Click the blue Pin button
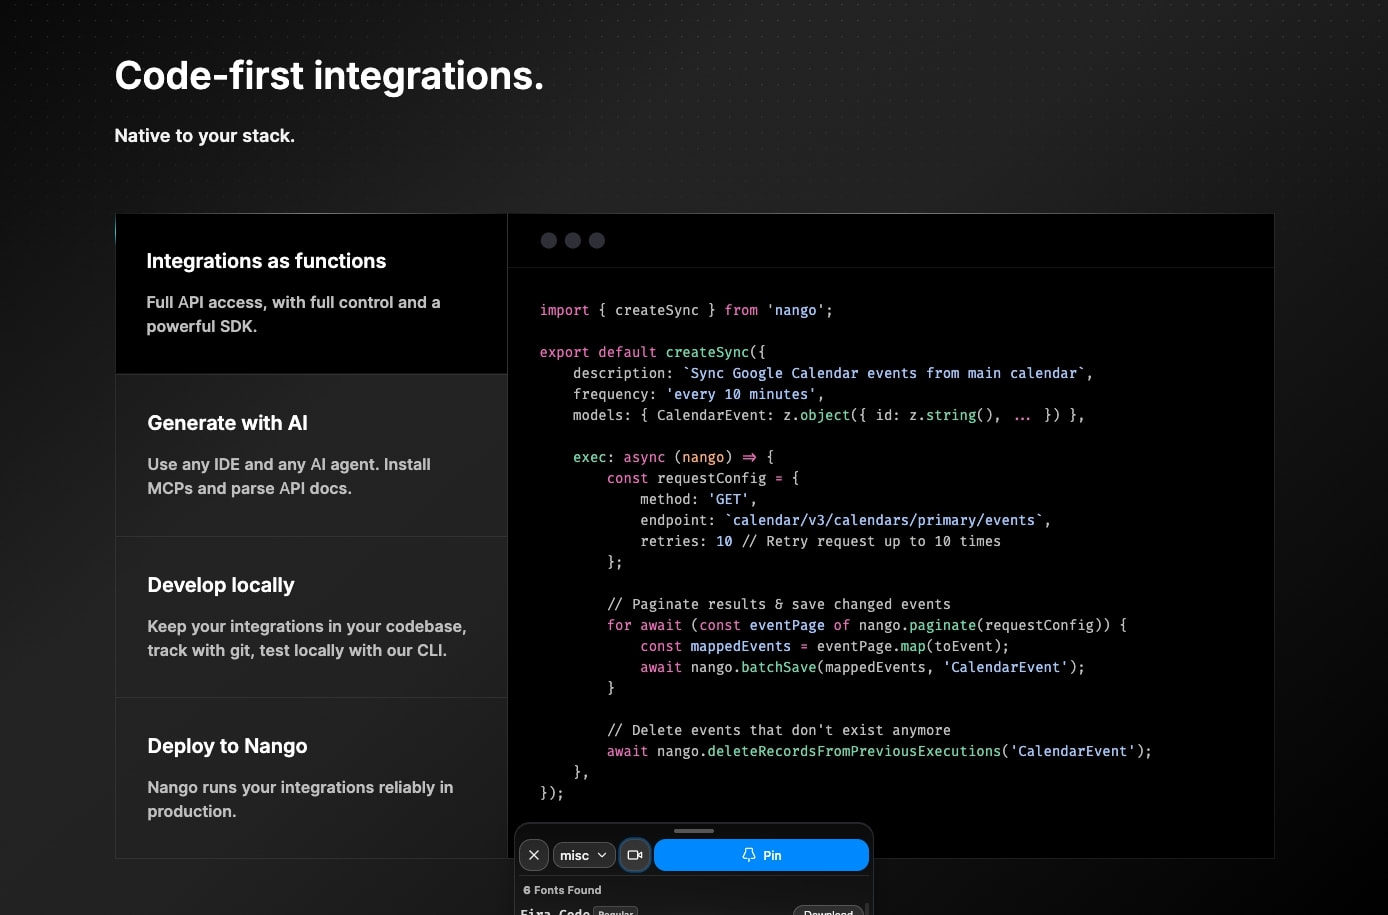1388x915 pixels. click(x=761, y=855)
